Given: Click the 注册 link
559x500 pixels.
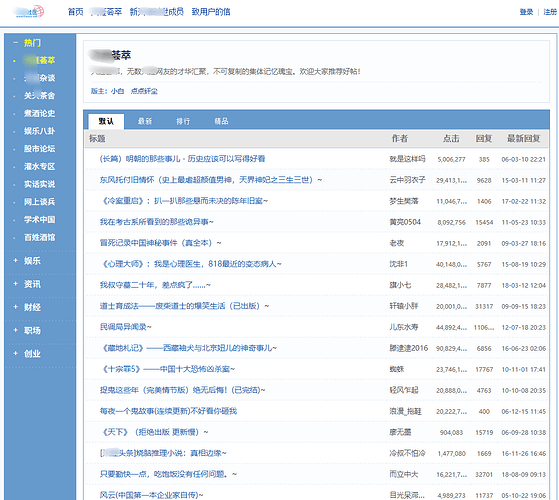Looking at the screenshot, I should (550, 12).
